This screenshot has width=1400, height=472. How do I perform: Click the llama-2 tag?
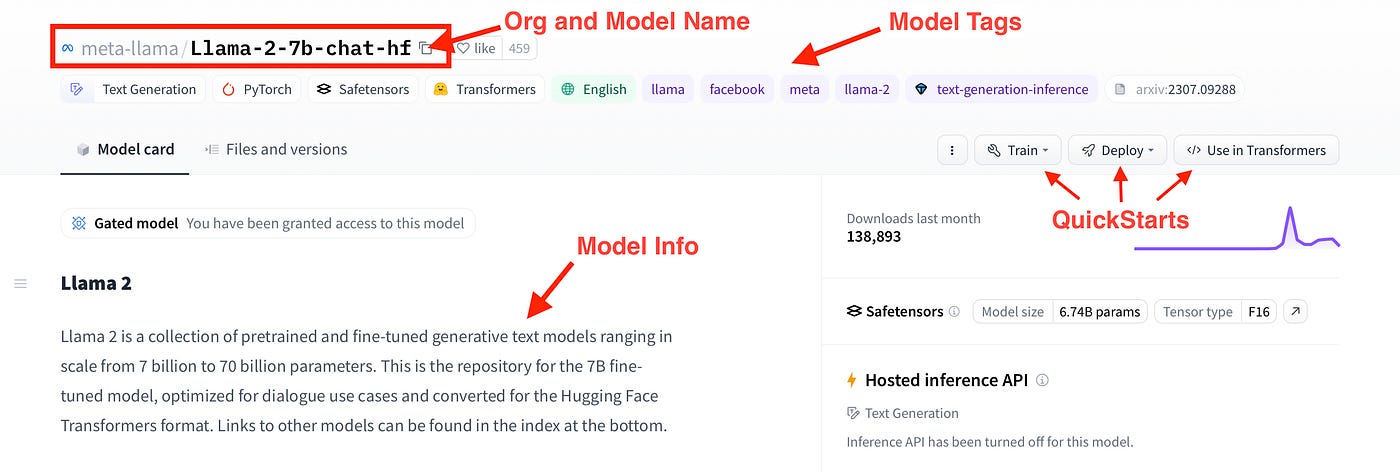[x=867, y=89]
